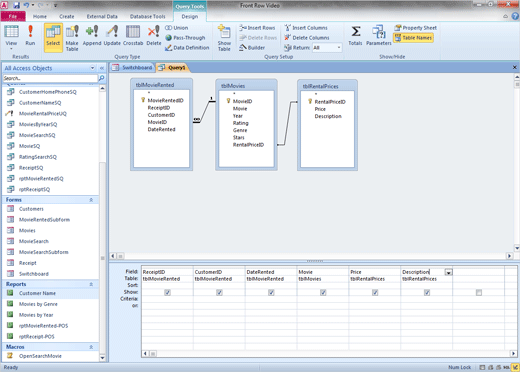Collapse the Forms group
This screenshot has width=520, height=372.
[91, 200]
